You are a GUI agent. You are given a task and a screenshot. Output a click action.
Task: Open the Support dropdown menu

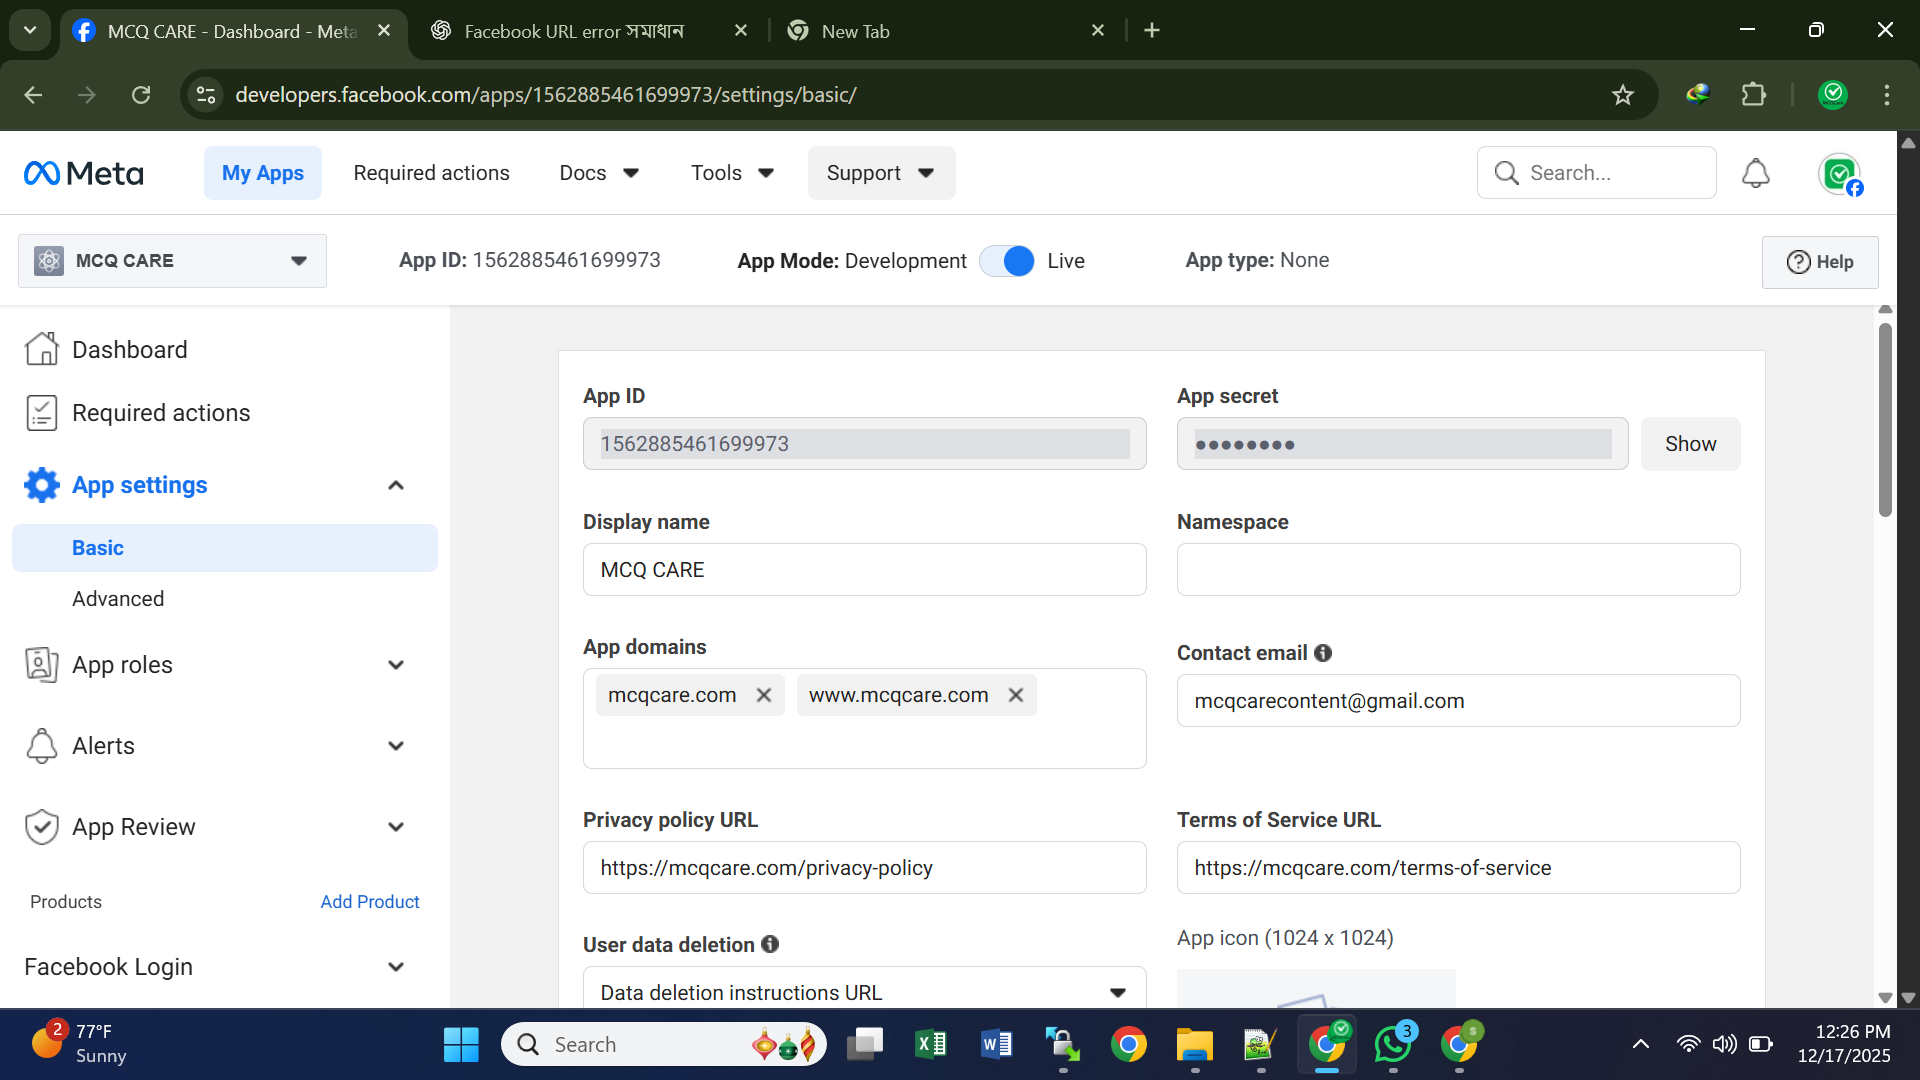pyautogui.click(x=881, y=173)
